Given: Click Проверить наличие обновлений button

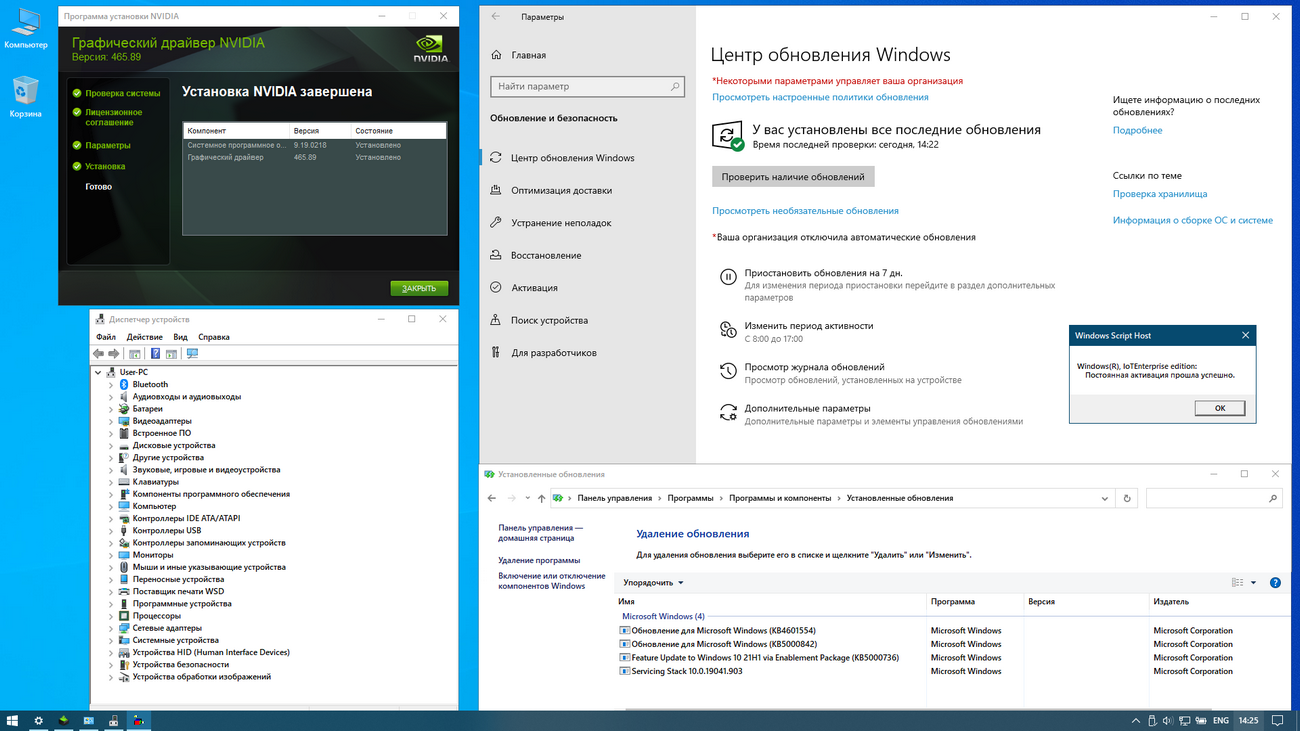Looking at the screenshot, I should tap(793, 177).
